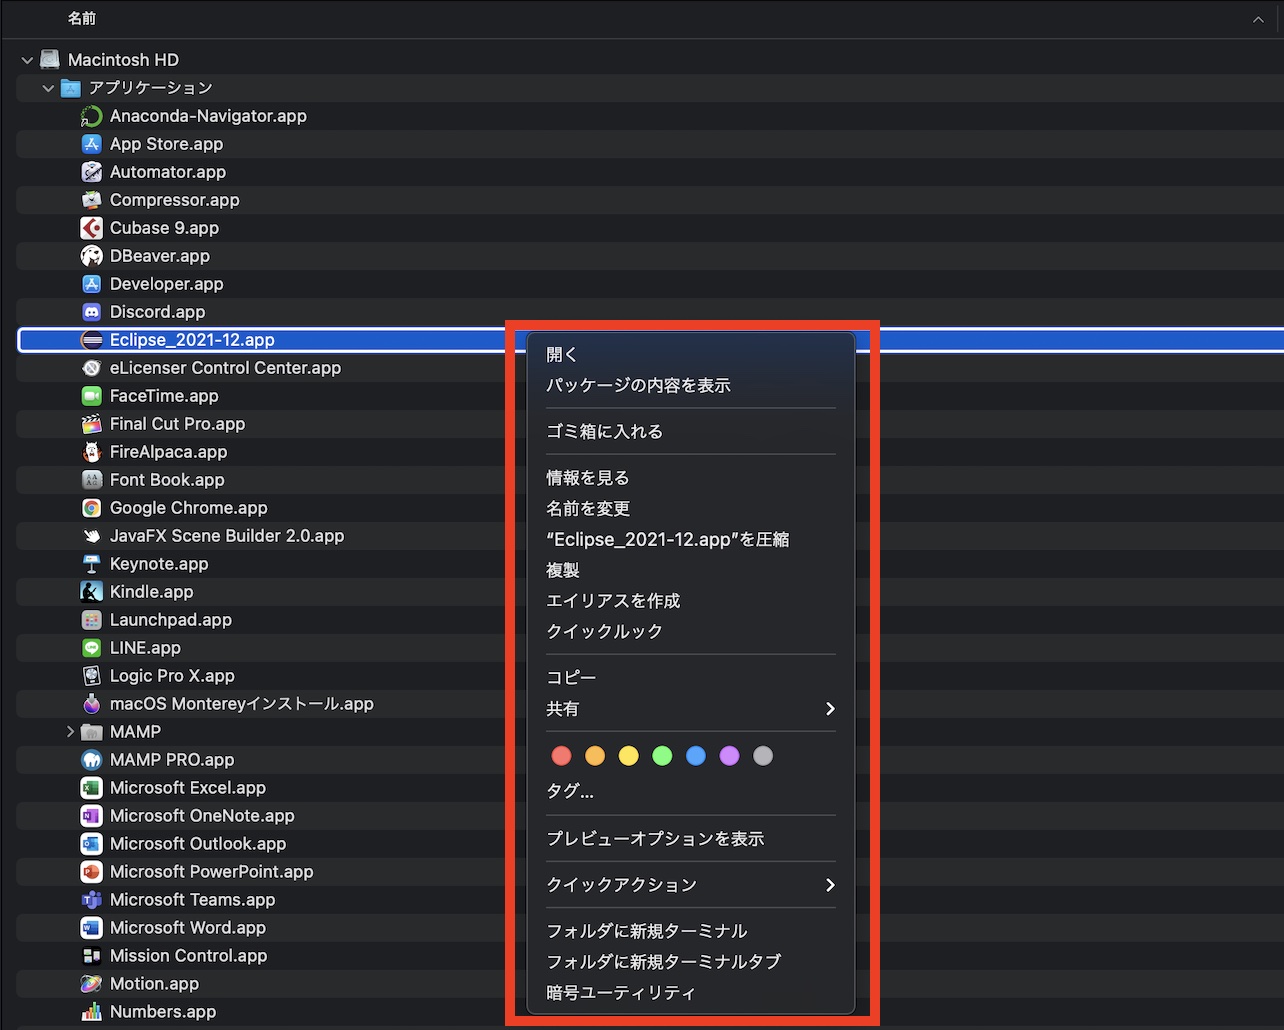Select the MAMP PRO.app row
Screen dimensions: 1284x1030
pos(650,760)
